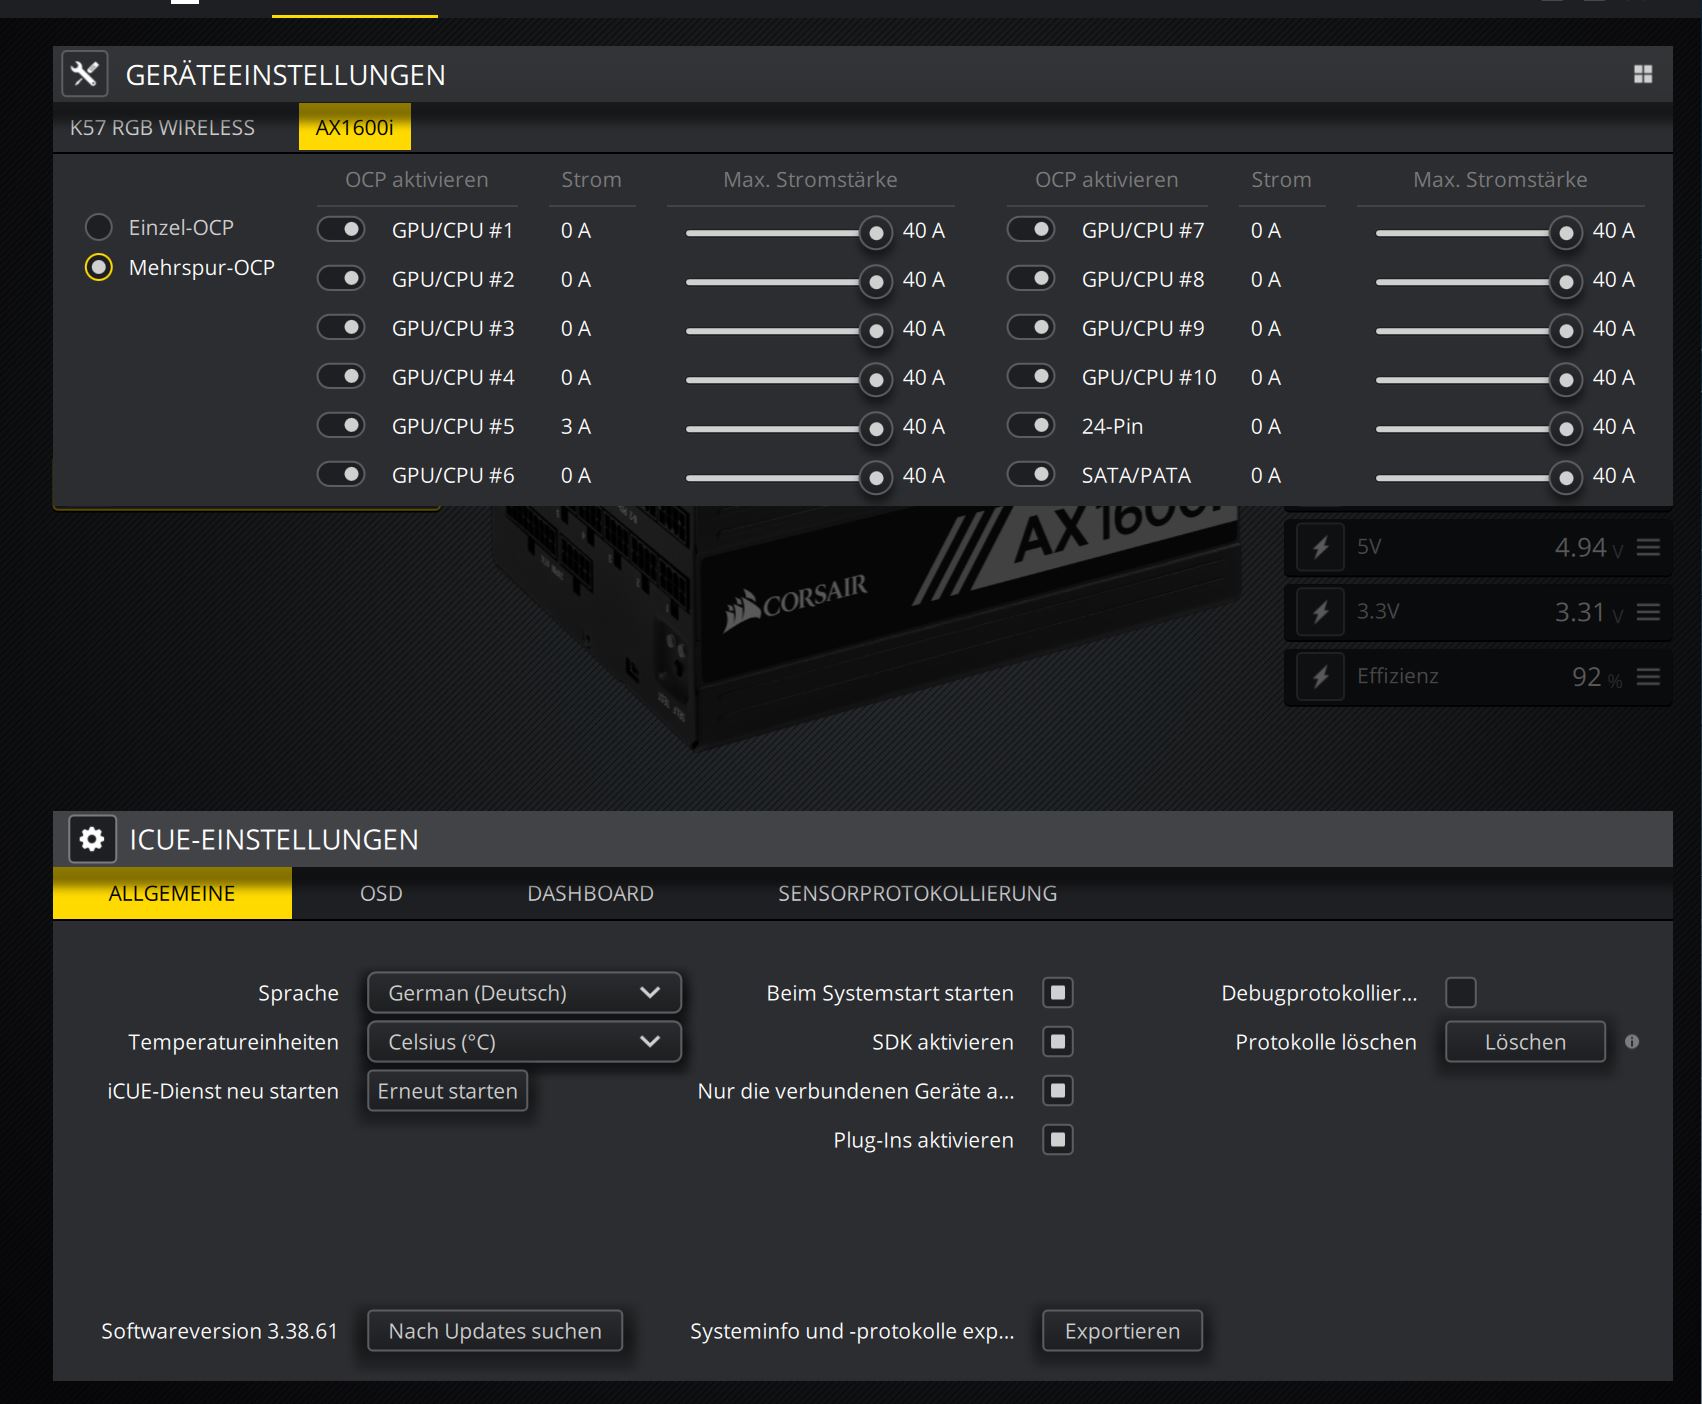
Task: Open the ALLGEMEINE settings tab
Action: click(x=172, y=893)
